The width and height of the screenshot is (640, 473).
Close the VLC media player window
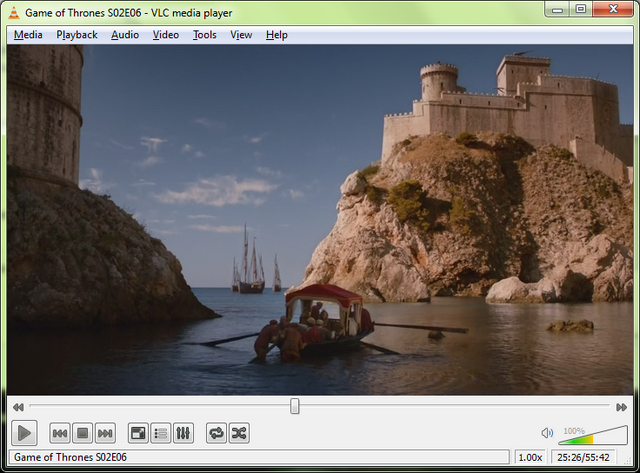coord(613,9)
